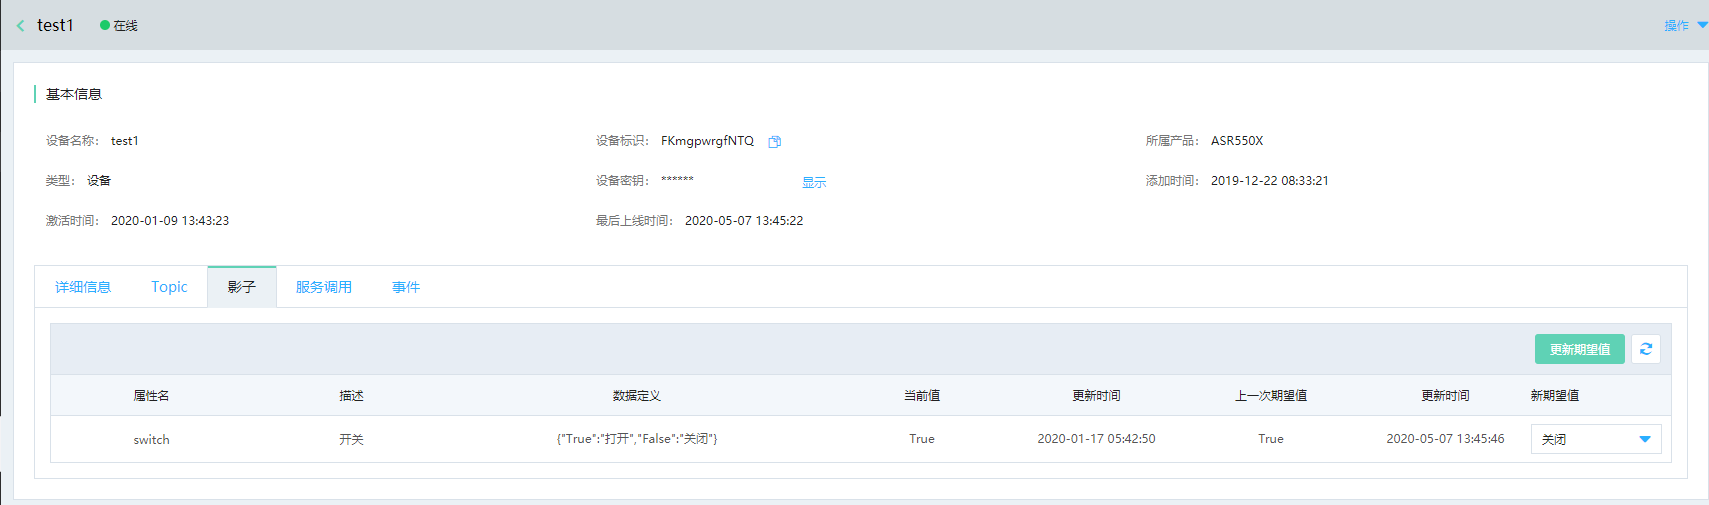Copy the device identifier with copy icon

pyautogui.click(x=774, y=142)
